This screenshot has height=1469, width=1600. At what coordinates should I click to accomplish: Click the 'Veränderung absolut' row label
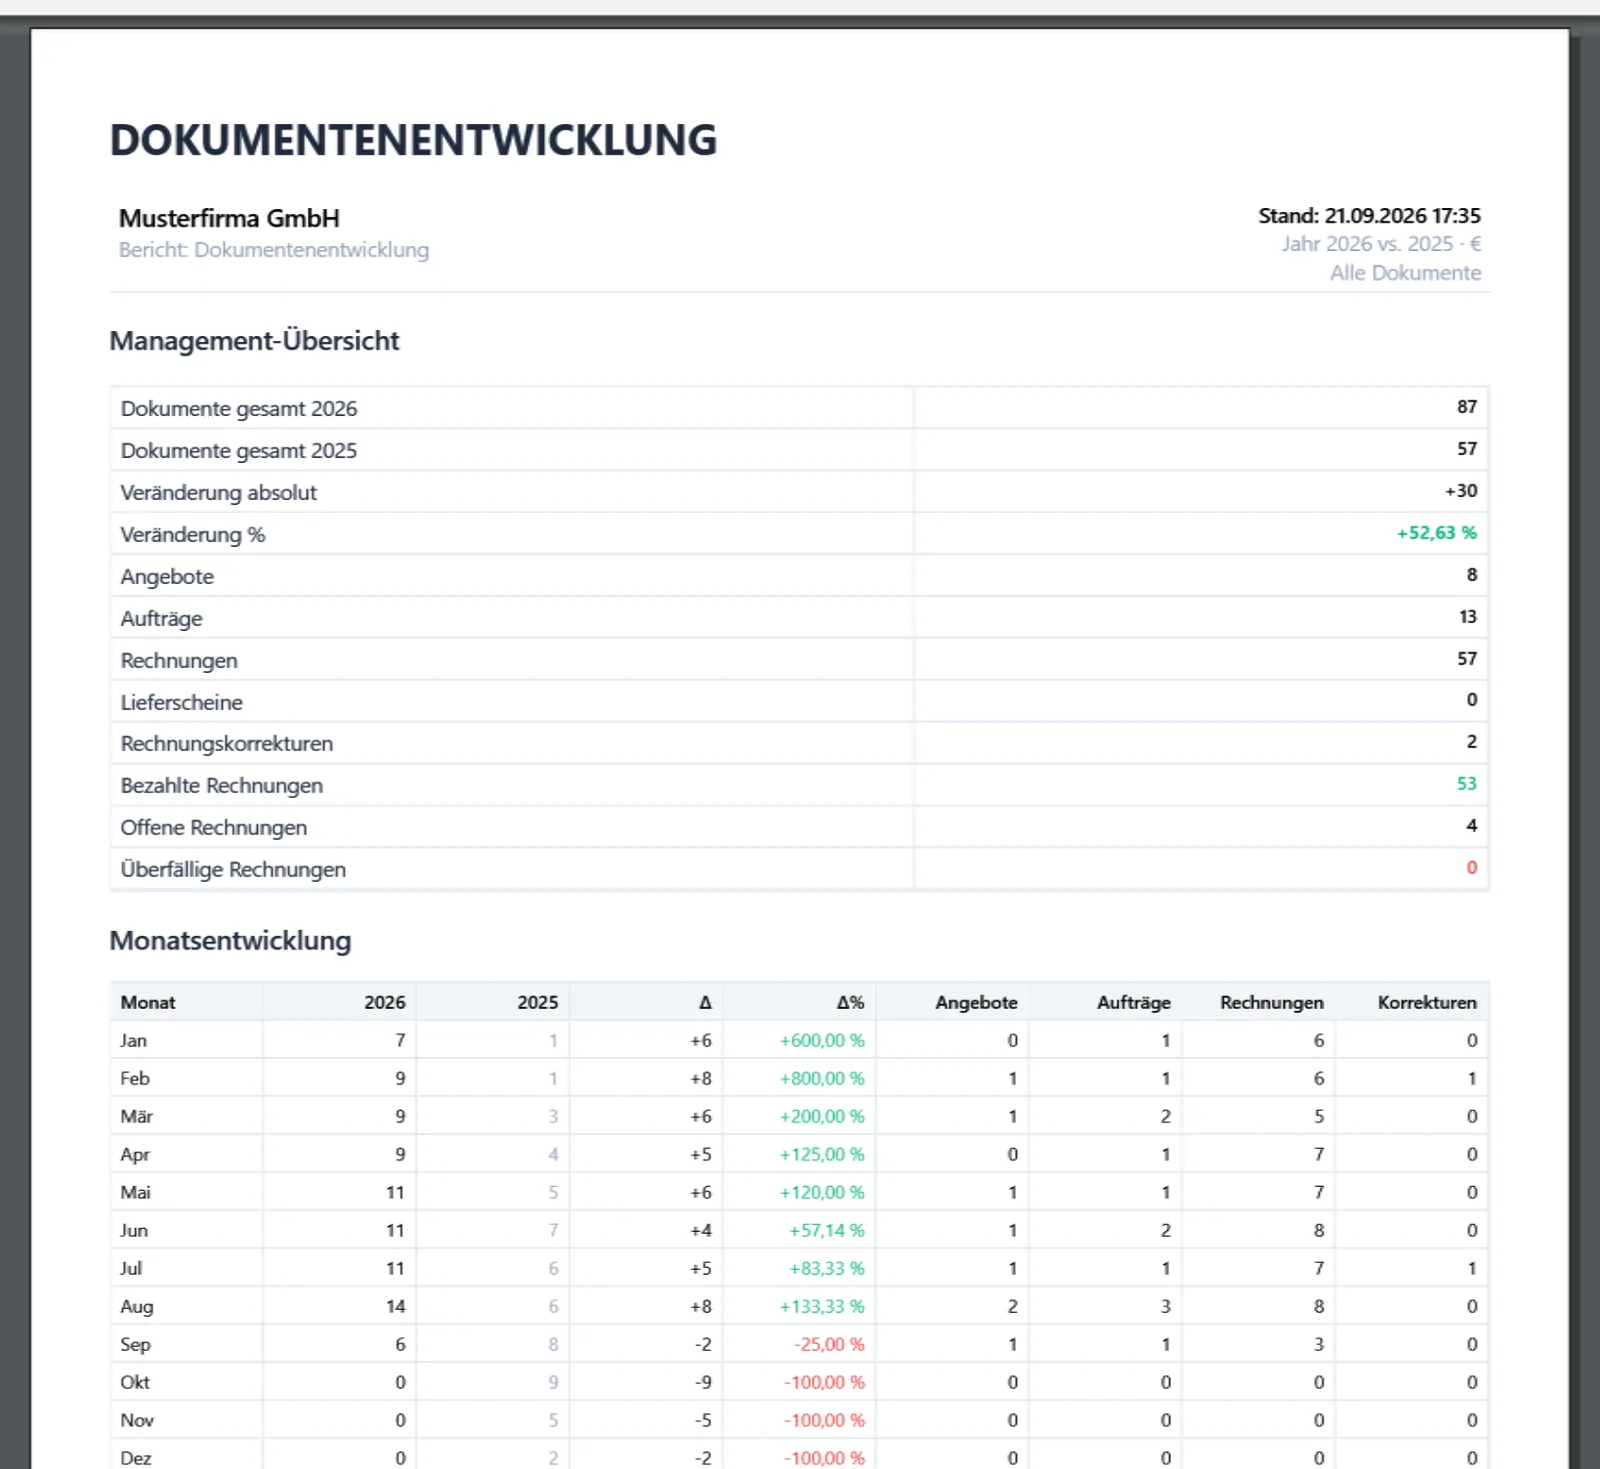219,492
